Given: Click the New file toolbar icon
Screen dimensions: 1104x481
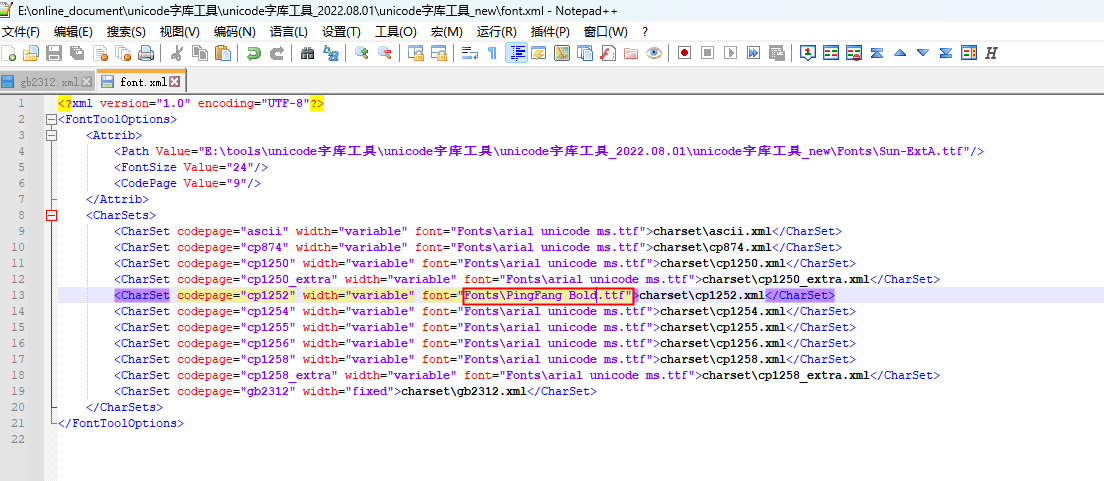Looking at the screenshot, I should [x=9, y=53].
